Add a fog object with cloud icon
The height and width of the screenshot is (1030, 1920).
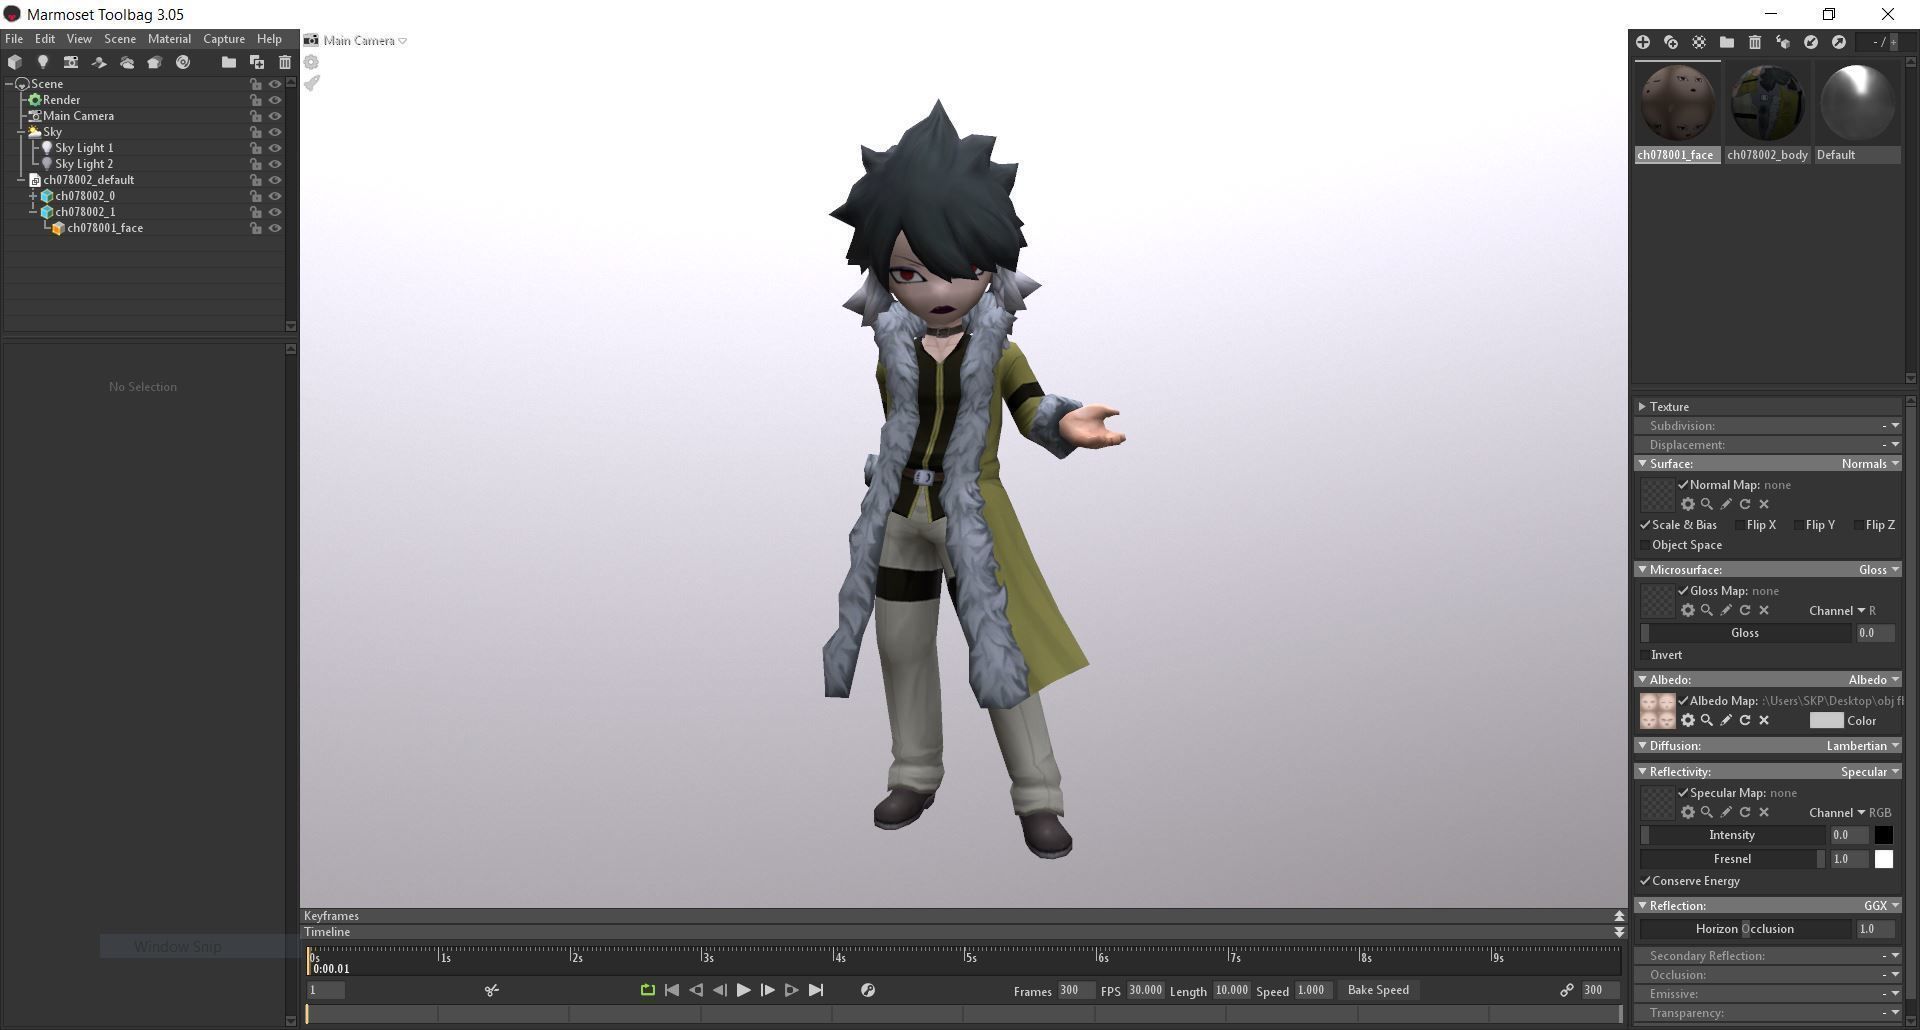tap(127, 62)
